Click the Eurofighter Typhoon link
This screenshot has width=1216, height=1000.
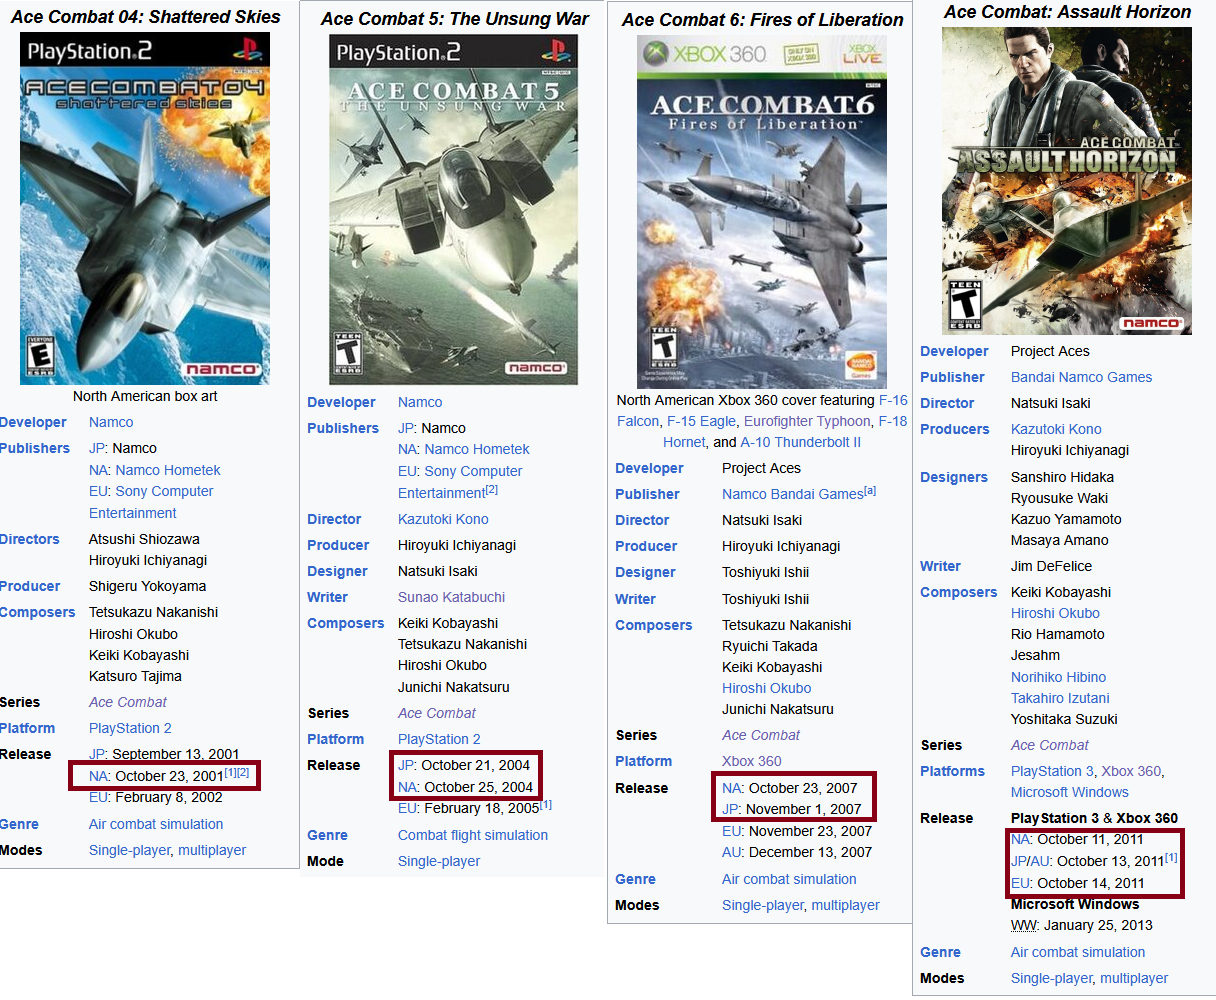click(807, 421)
